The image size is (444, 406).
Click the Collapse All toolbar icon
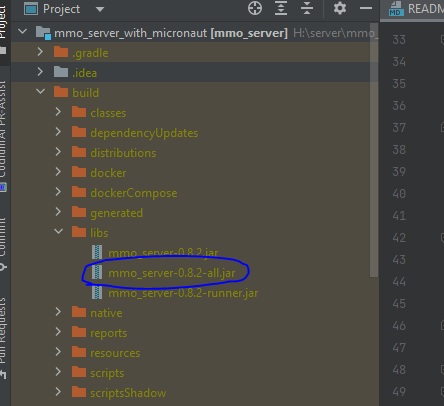pyautogui.click(x=307, y=8)
